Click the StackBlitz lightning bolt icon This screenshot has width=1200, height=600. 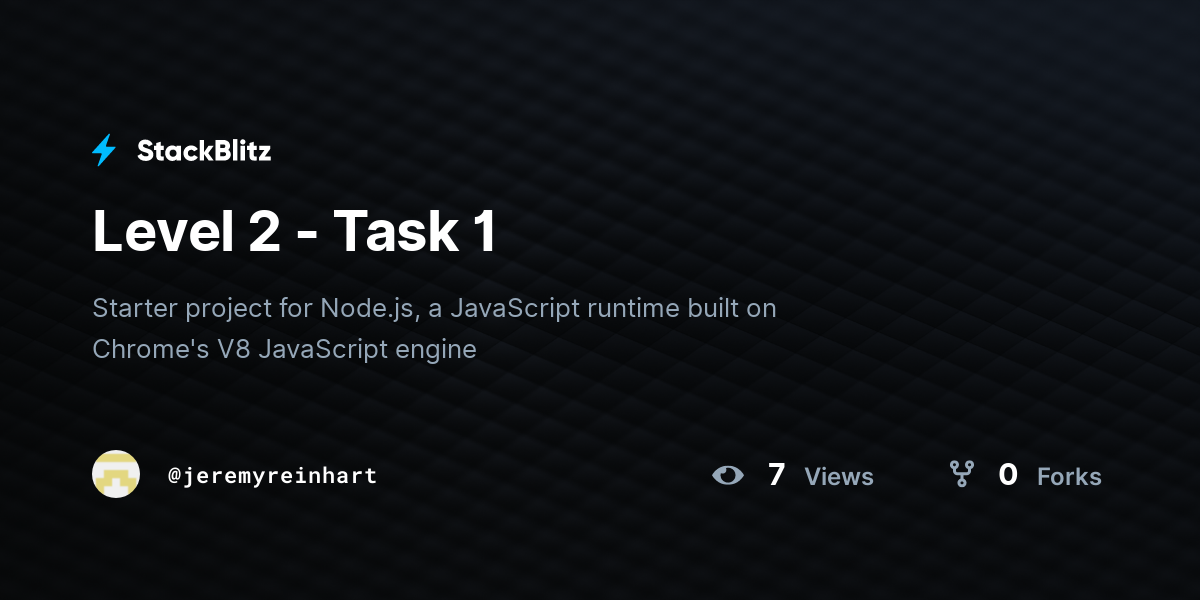coord(104,151)
